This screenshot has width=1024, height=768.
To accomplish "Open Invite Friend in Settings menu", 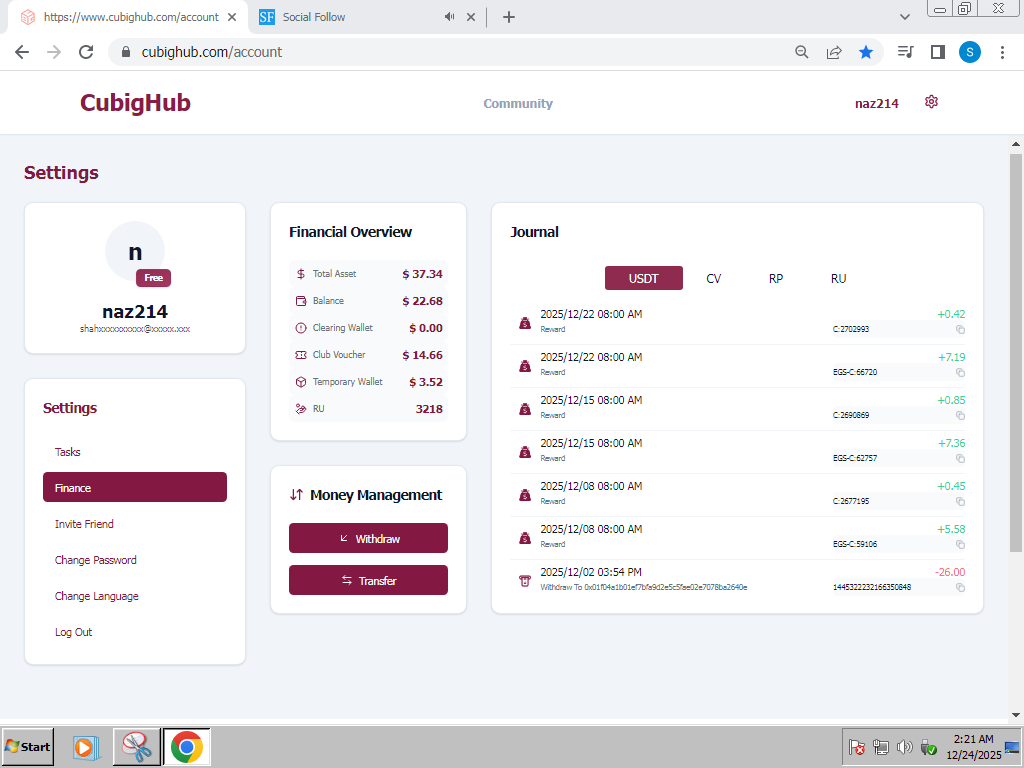I will click(84, 524).
